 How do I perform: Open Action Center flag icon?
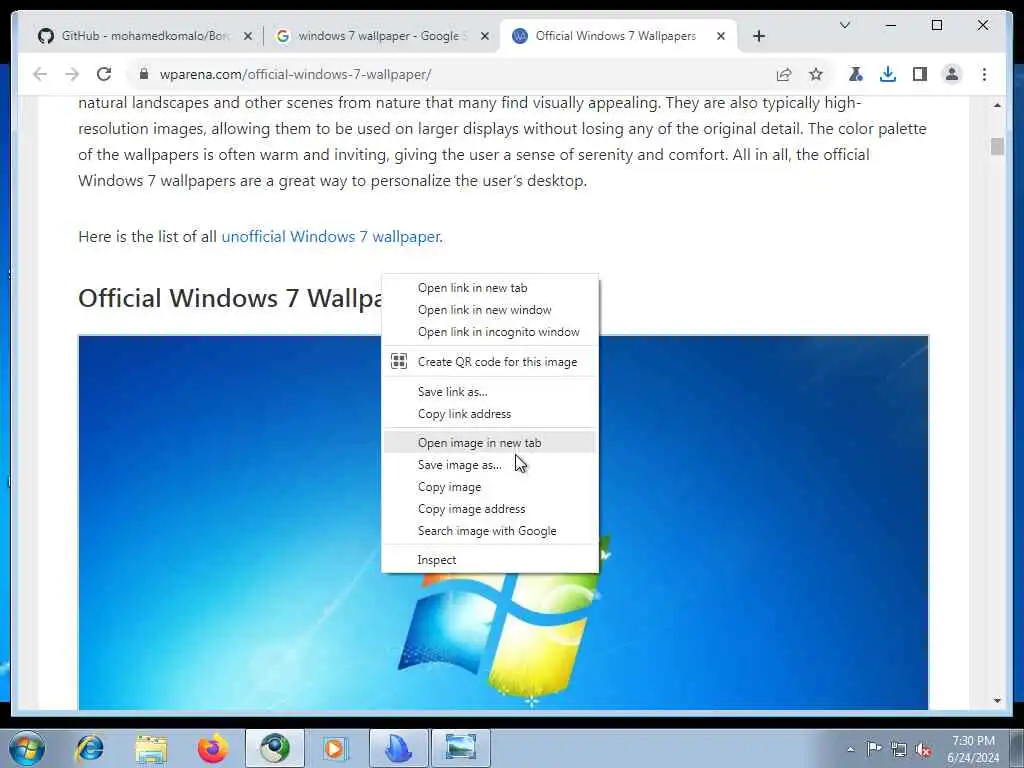pos(874,748)
